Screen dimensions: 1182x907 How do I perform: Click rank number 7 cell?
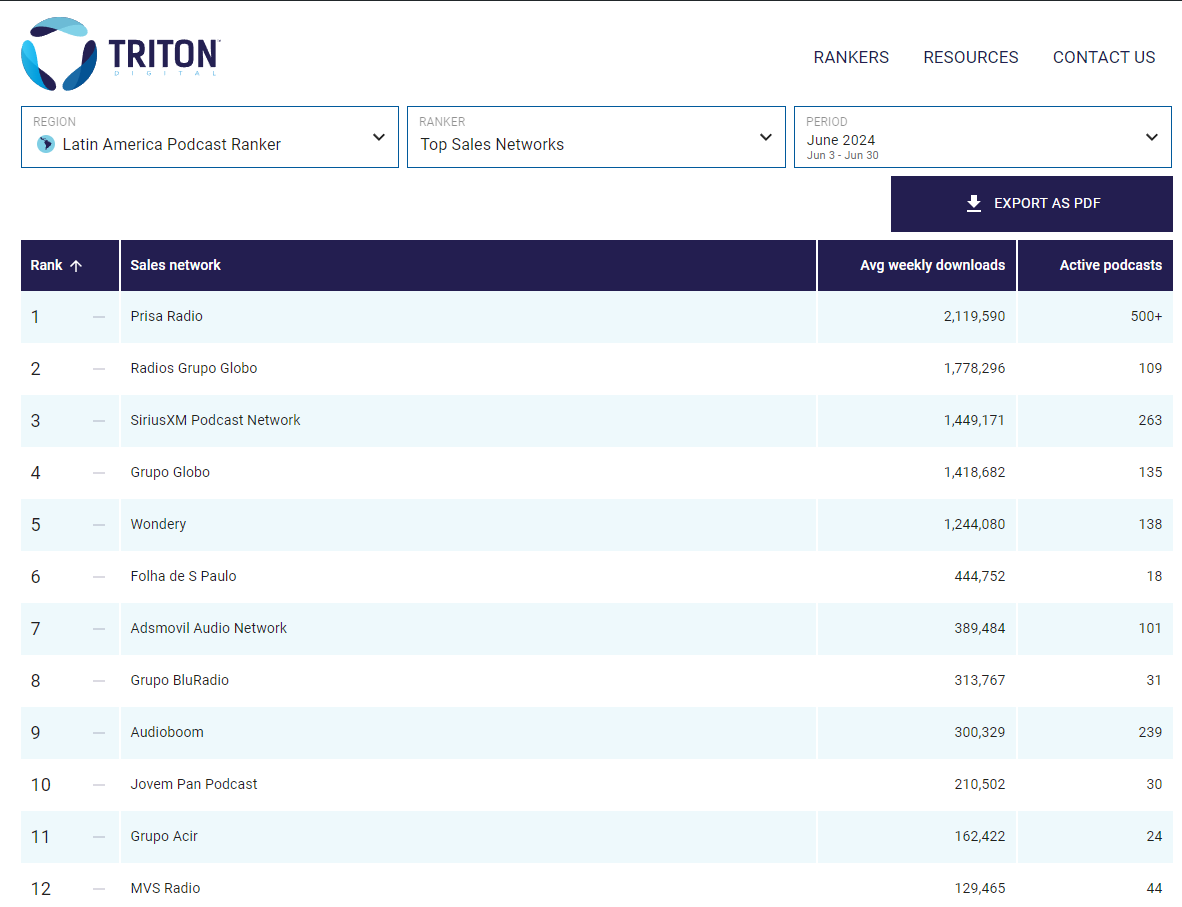tap(35, 629)
